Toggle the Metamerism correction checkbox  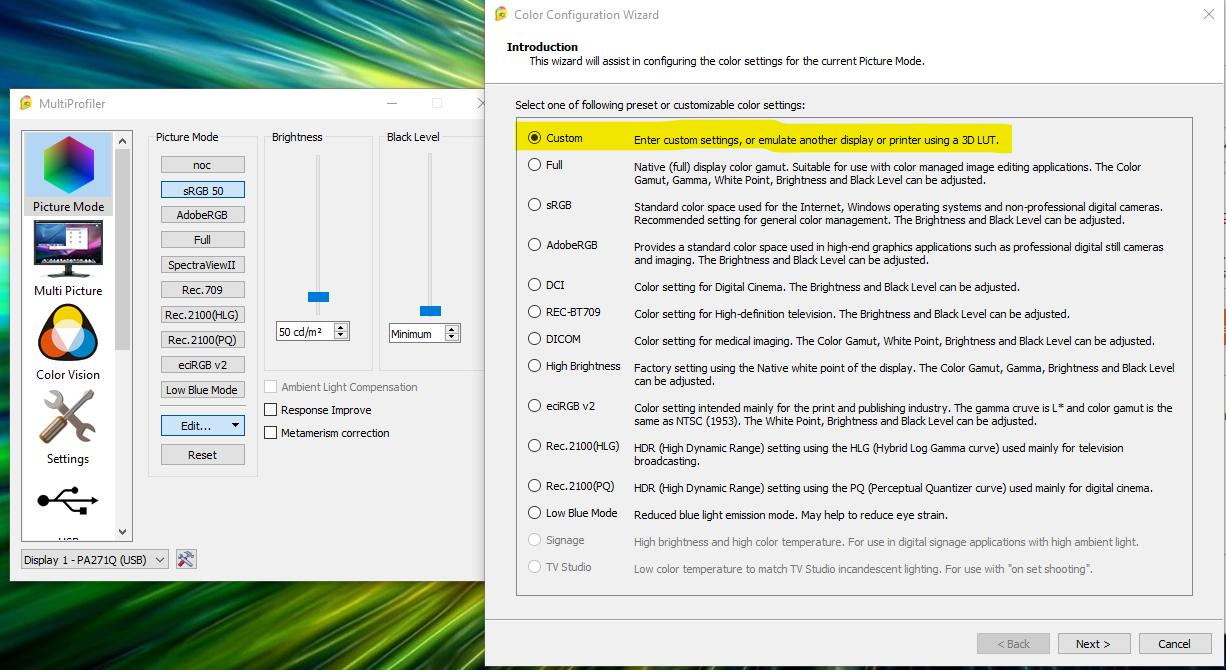tap(271, 433)
